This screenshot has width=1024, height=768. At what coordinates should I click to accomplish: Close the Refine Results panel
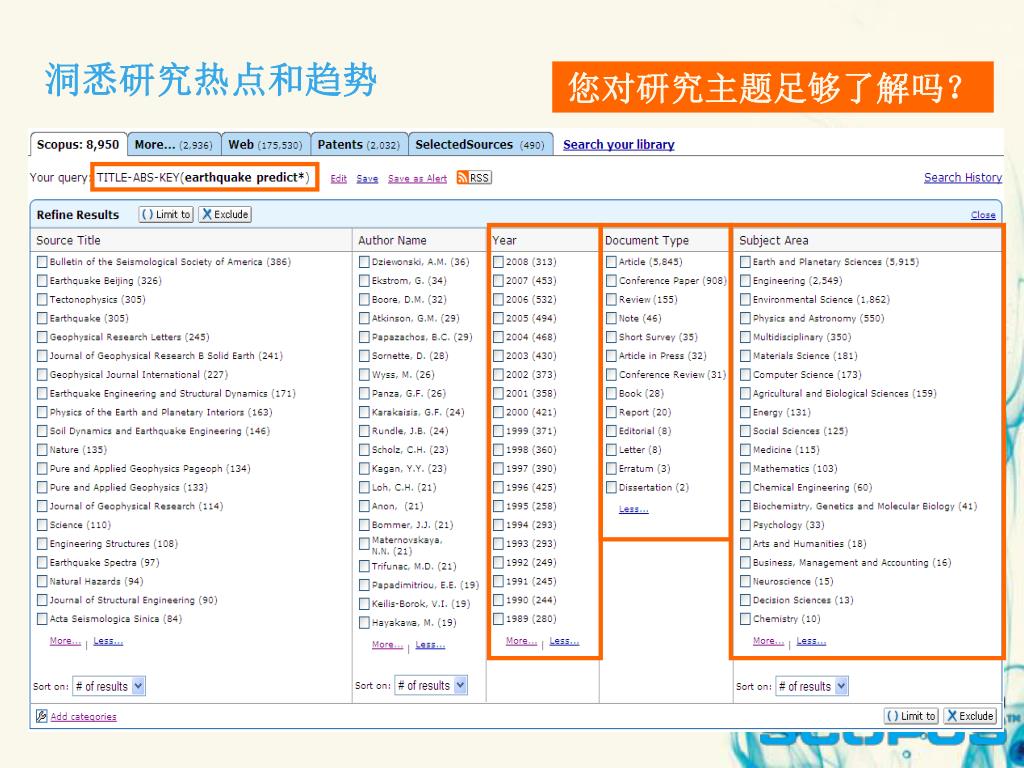(x=983, y=215)
